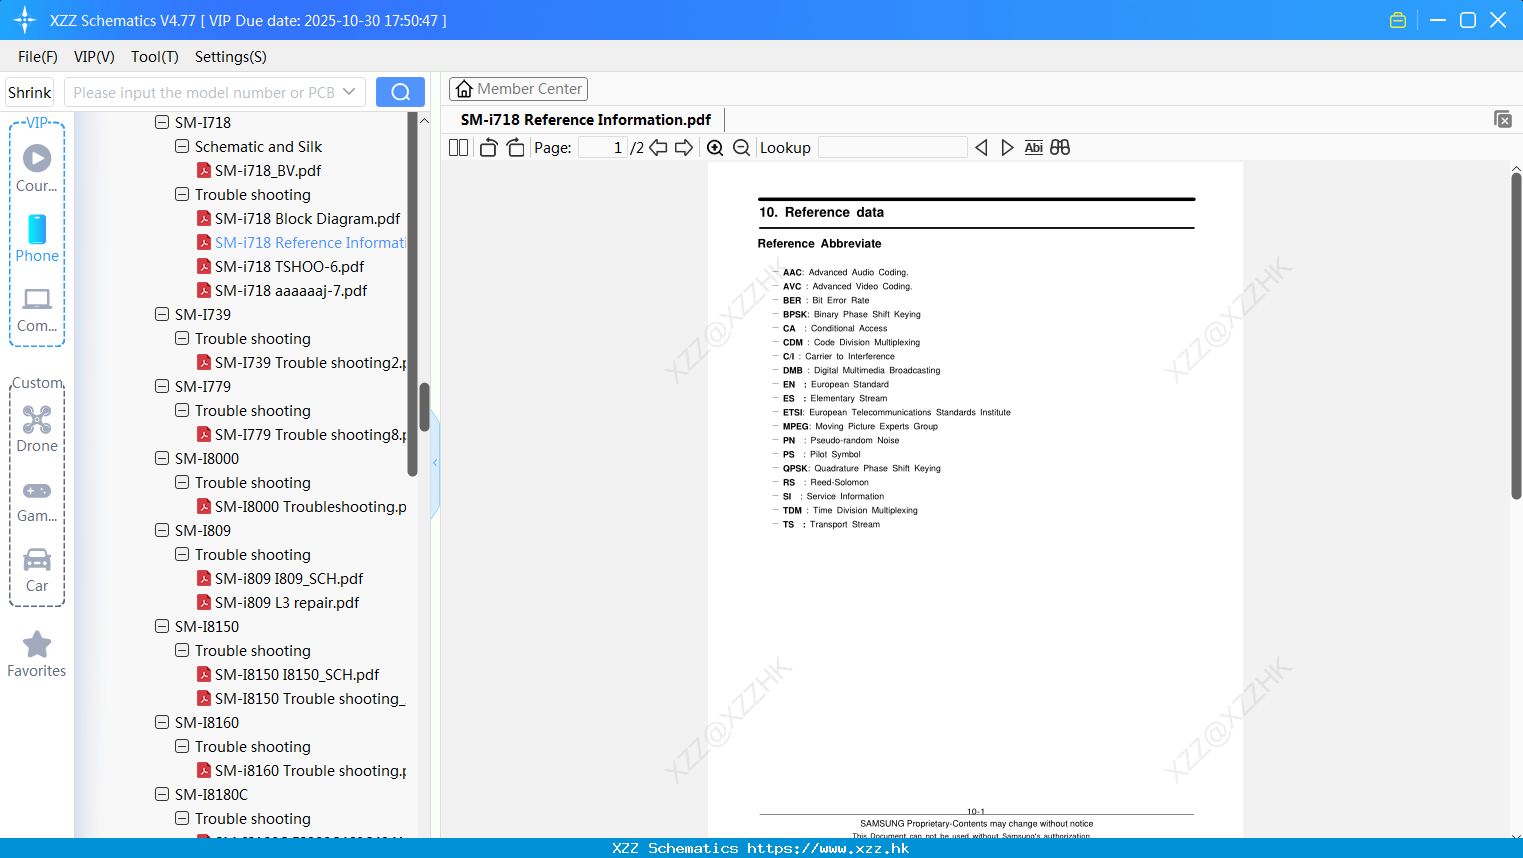Image resolution: width=1523 pixels, height=858 pixels.
Task: Click the binoculars search icon
Action: (1060, 148)
